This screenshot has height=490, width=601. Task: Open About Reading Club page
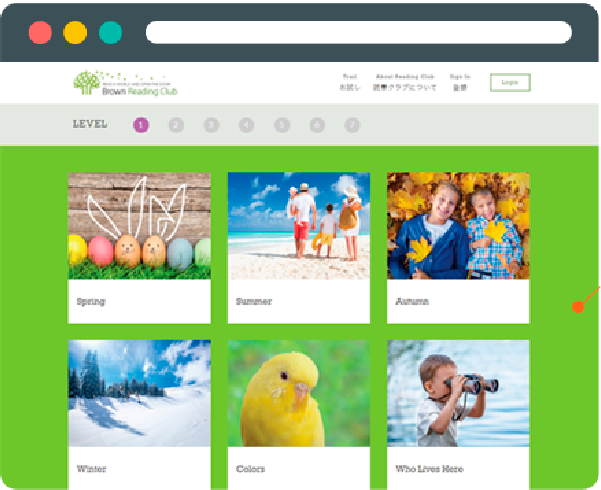[x=404, y=82]
